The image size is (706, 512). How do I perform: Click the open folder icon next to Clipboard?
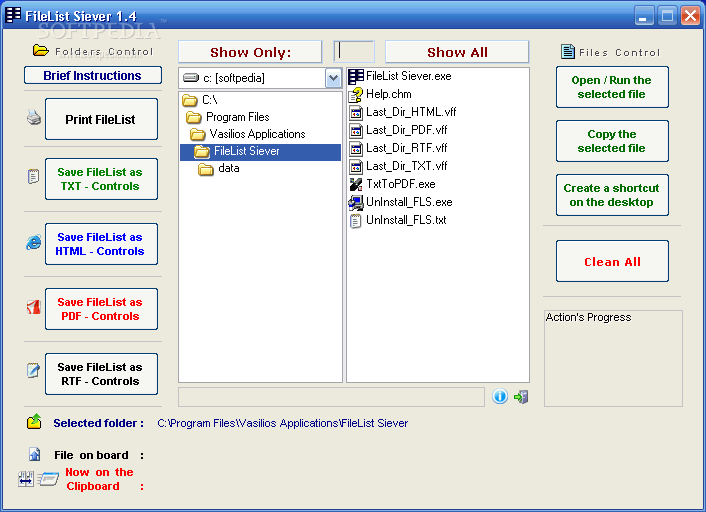[x=48, y=479]
